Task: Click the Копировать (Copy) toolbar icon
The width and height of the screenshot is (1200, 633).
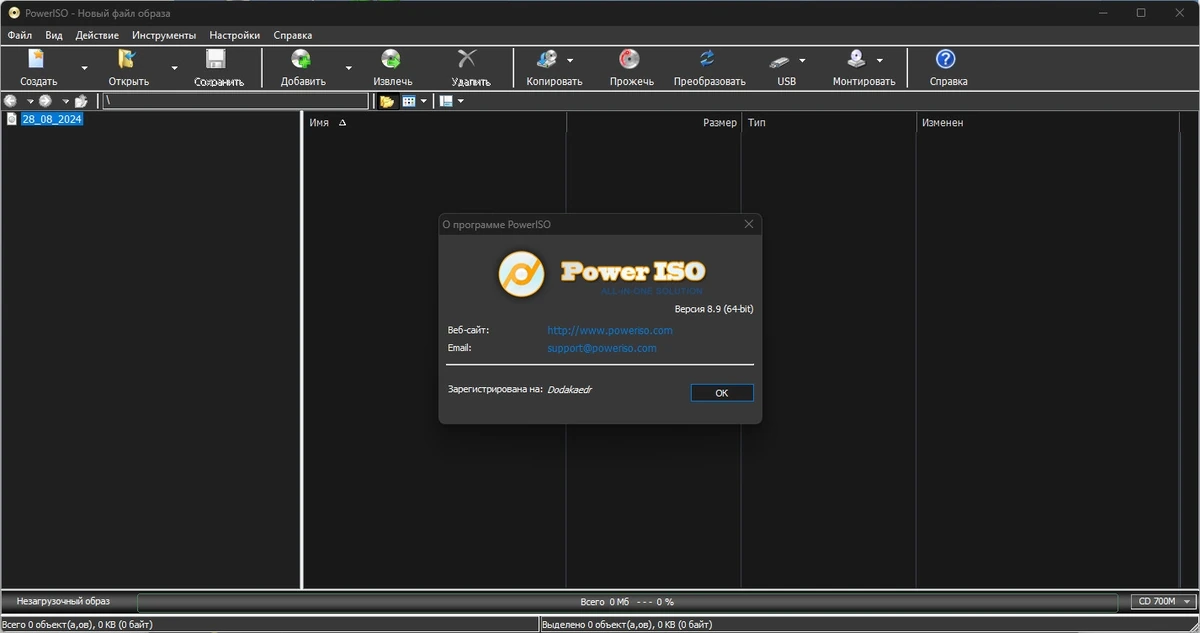Action: pyautogui.click(x=547, y=60)
